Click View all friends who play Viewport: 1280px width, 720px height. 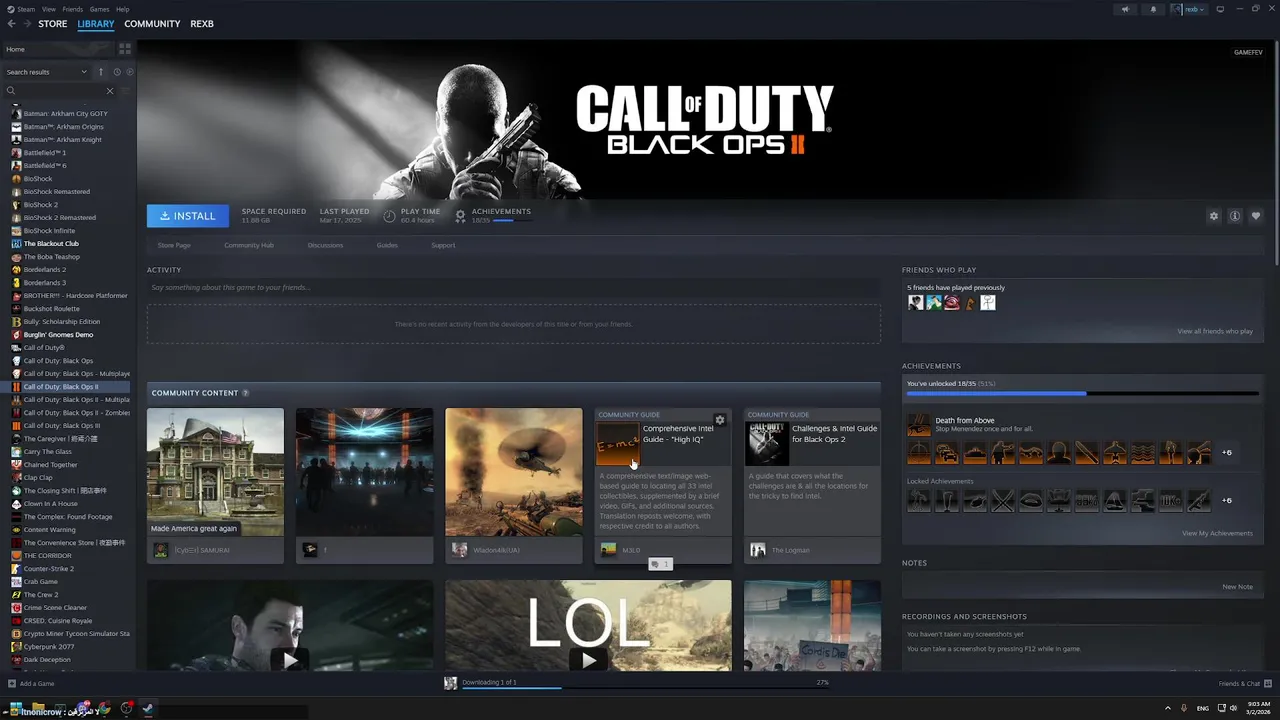click(x=1215, y=331)
